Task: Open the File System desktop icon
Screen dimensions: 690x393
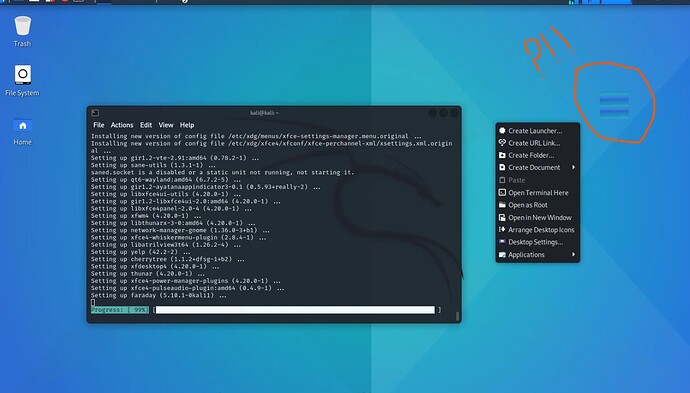Action: tap(22, 74)
